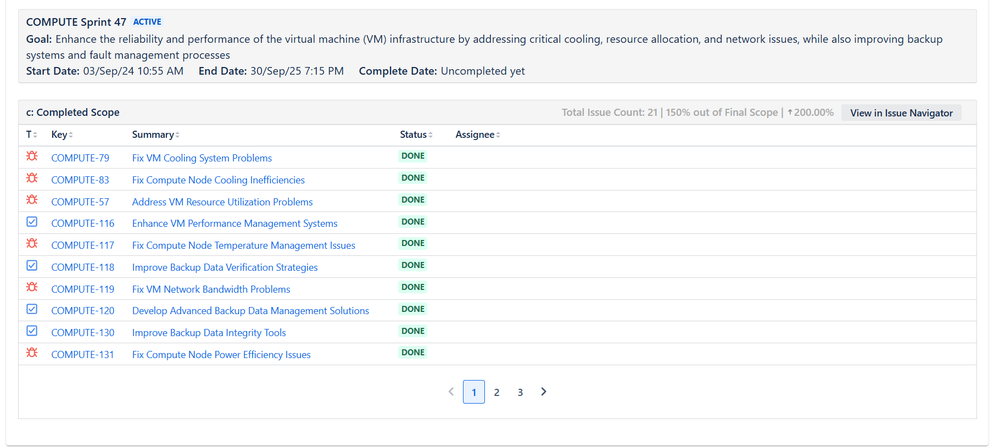Click the DONE status badge for COMPUTE-116
Image resolution: width=999 pixels, height=447 pixels.
click(x=413, y=222)
